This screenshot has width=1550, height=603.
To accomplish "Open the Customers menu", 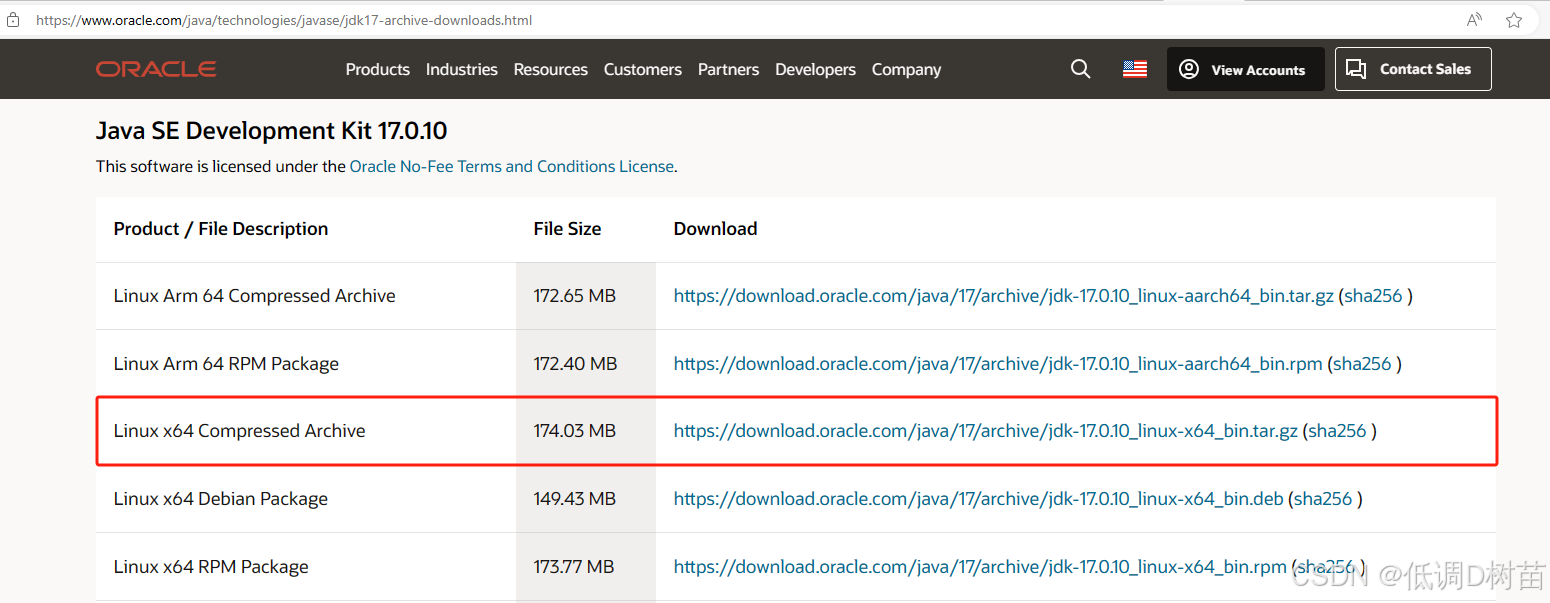I will 643,69.
